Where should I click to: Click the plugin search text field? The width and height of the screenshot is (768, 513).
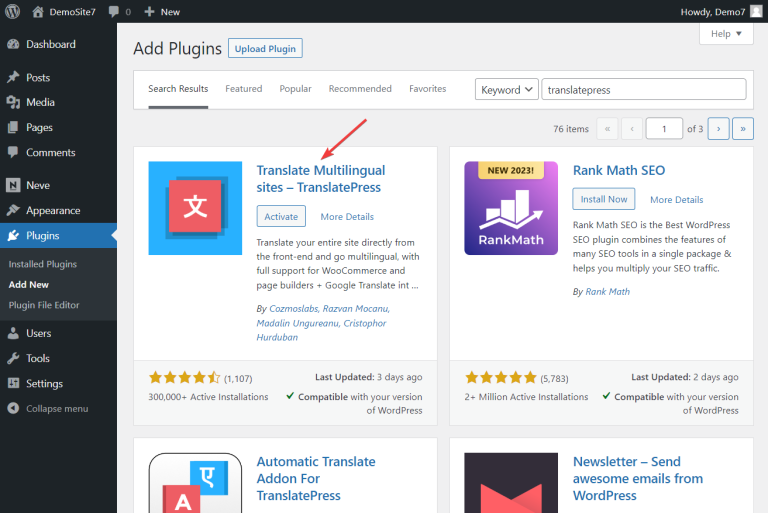643,90
